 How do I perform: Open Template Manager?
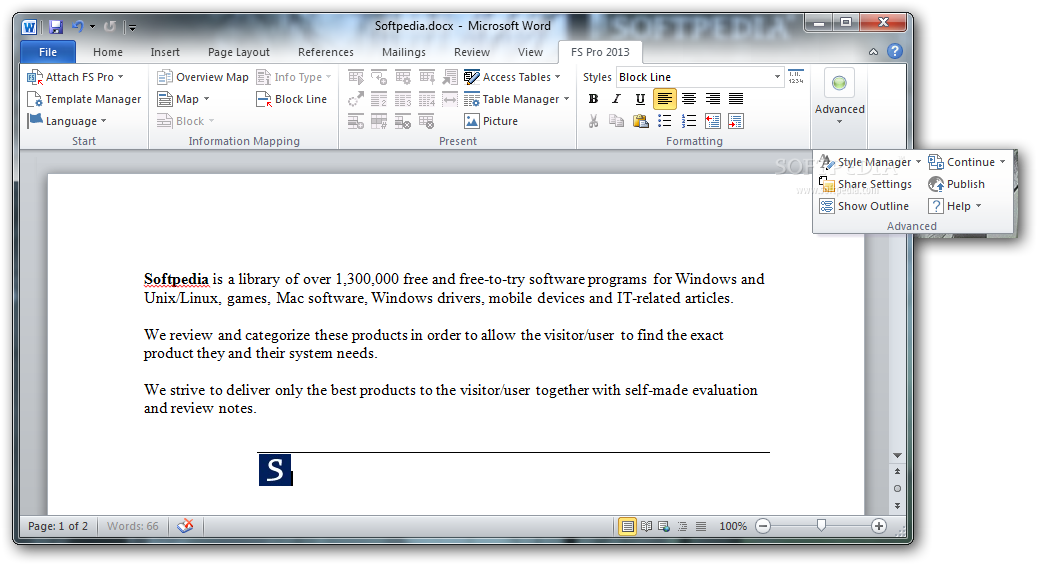(84, 99)
